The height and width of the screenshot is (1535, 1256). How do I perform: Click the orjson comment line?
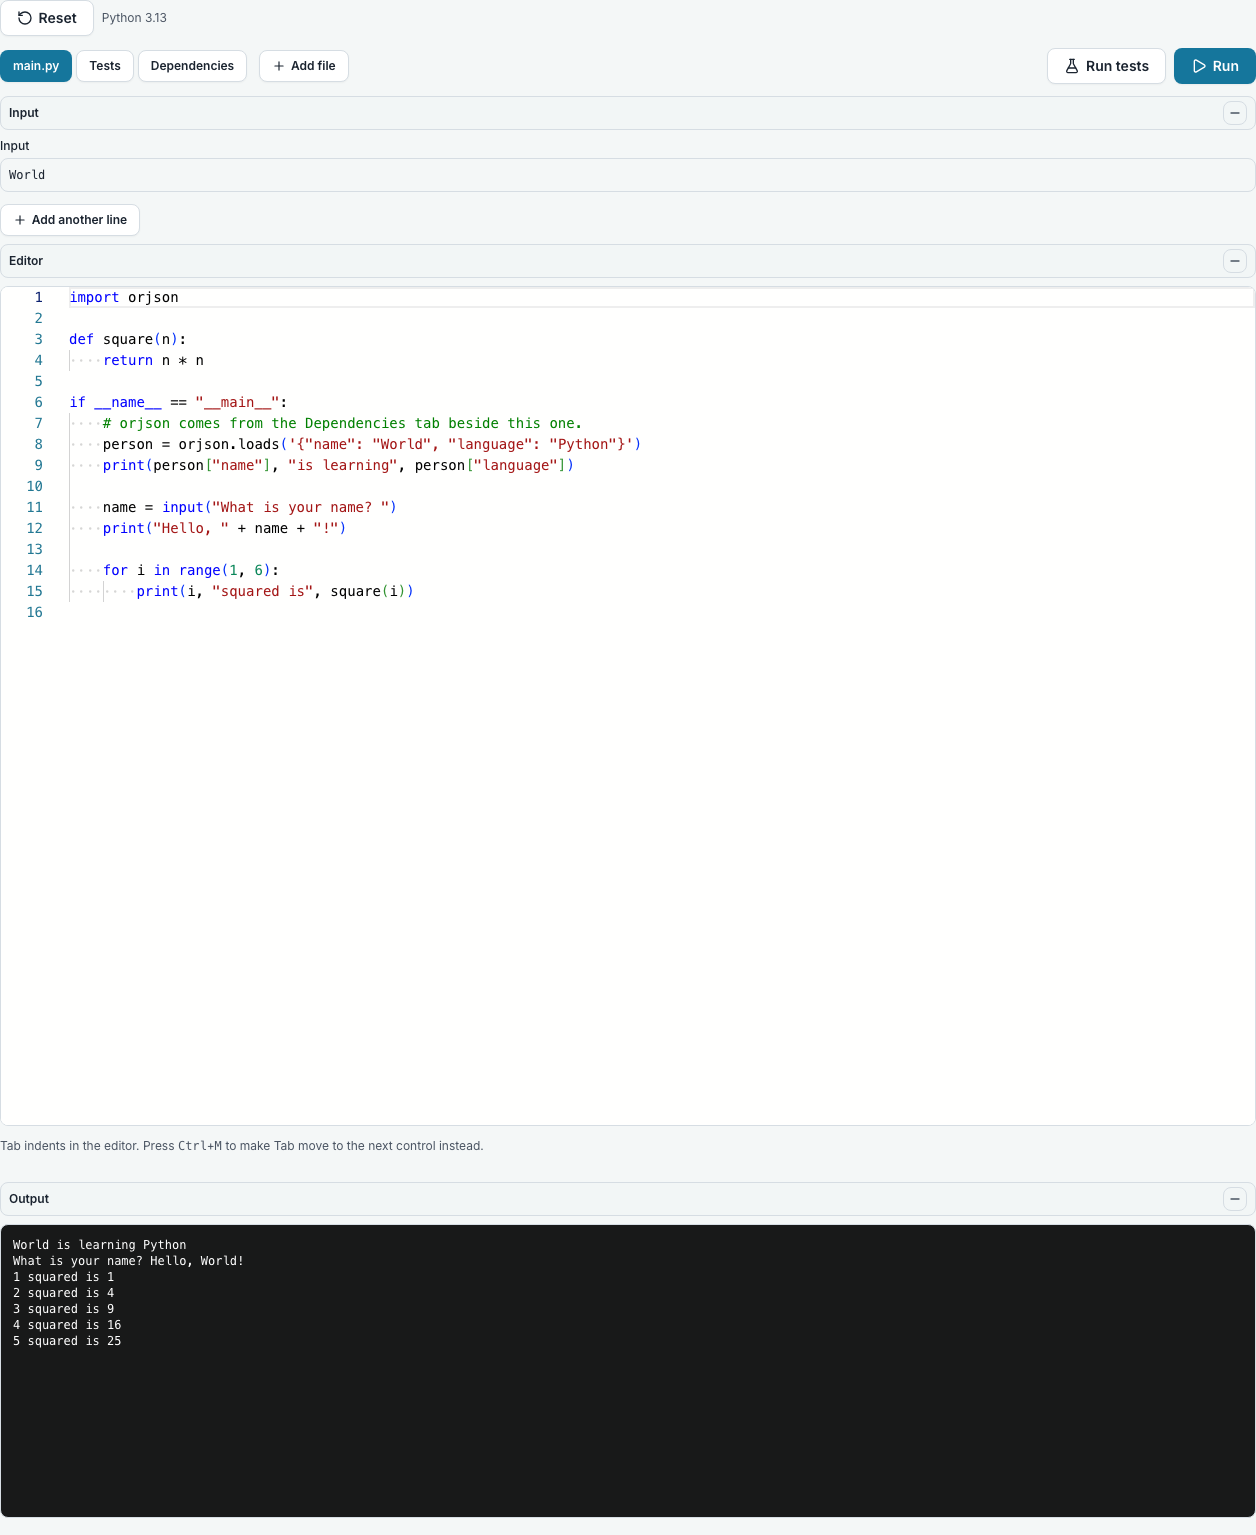[x=342, y=423]
